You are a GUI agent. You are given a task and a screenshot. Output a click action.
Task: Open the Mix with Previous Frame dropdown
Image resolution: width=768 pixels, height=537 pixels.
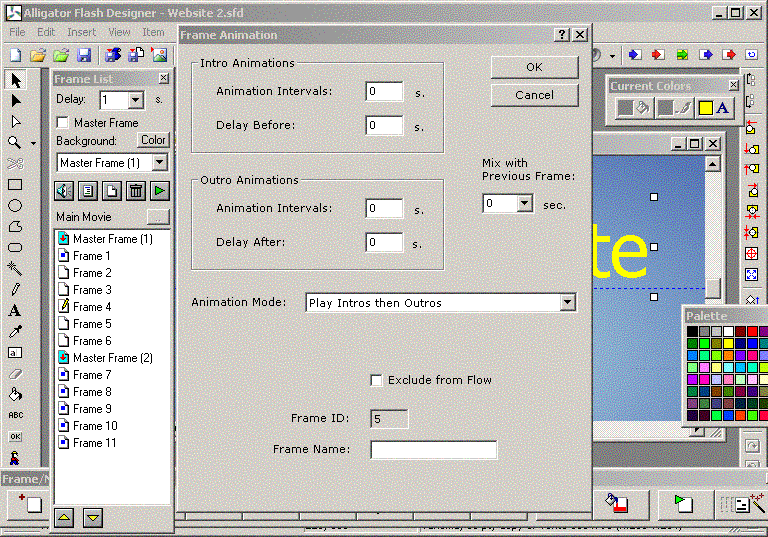click(525, 203)
